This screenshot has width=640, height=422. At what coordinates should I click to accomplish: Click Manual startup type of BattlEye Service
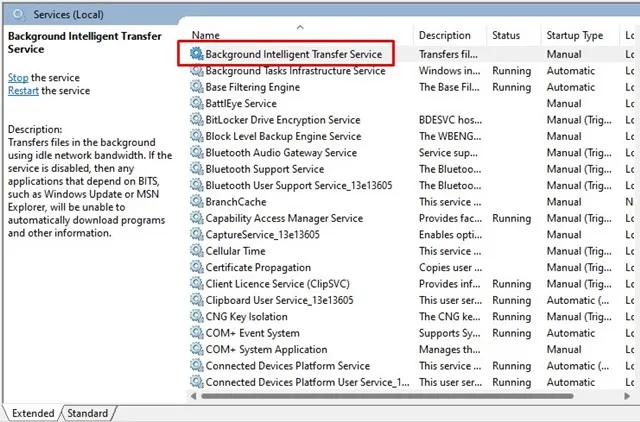pos(564,103)
